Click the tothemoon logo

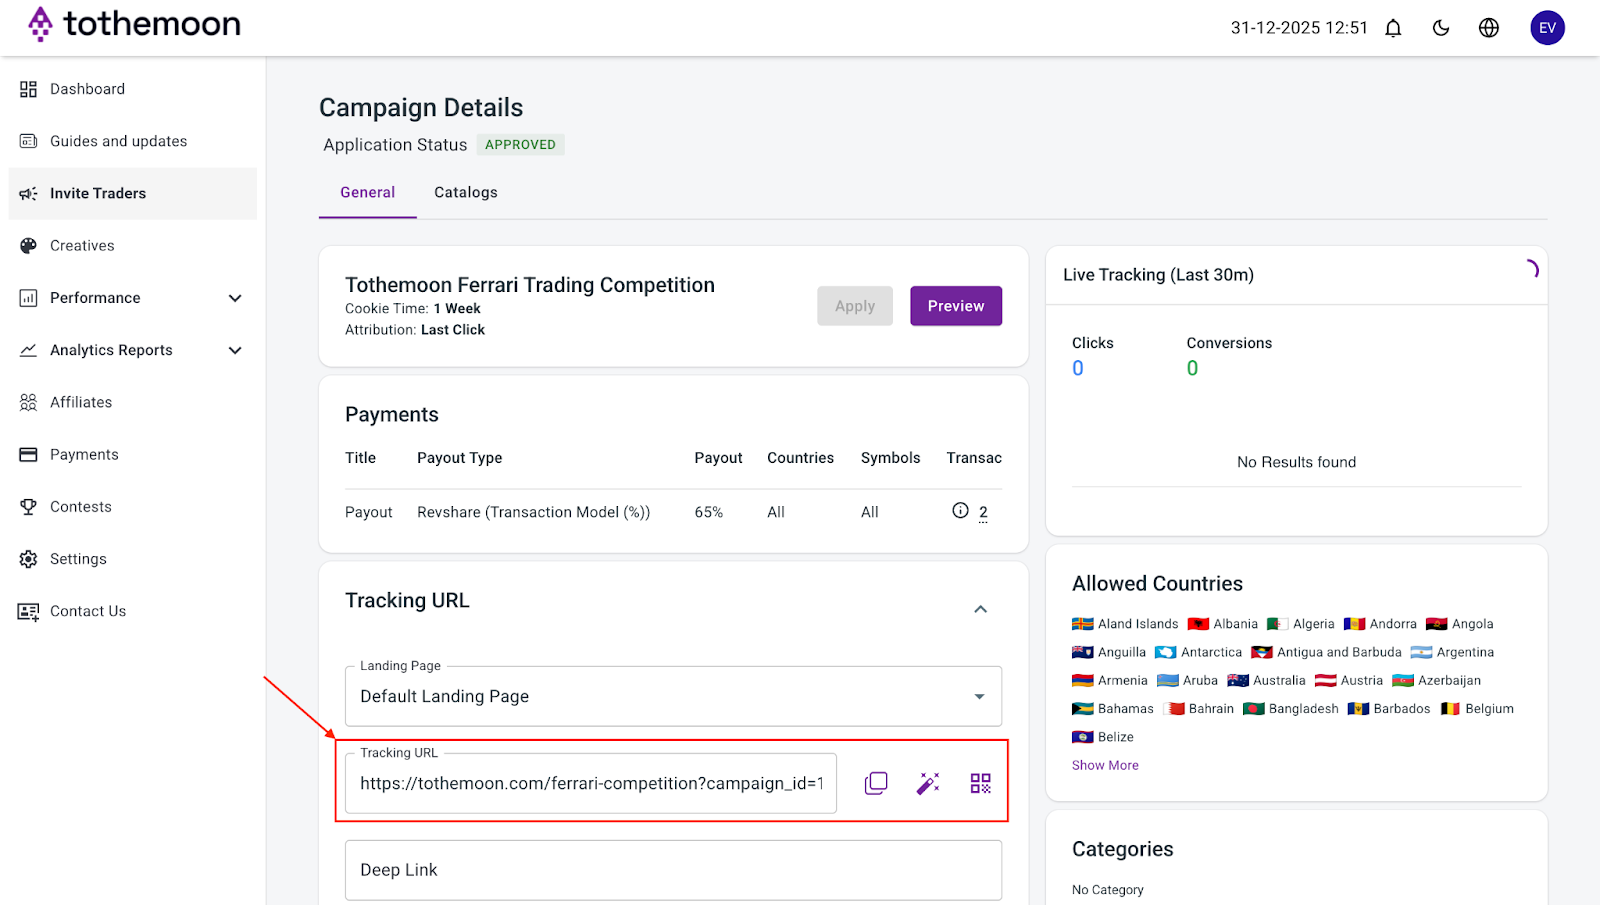pyautogui.click(x=134, y=24)
